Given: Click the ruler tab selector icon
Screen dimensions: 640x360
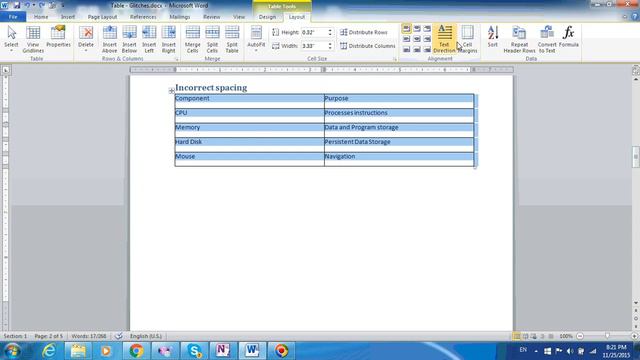Looking at the screenshot, I should 6,70.
